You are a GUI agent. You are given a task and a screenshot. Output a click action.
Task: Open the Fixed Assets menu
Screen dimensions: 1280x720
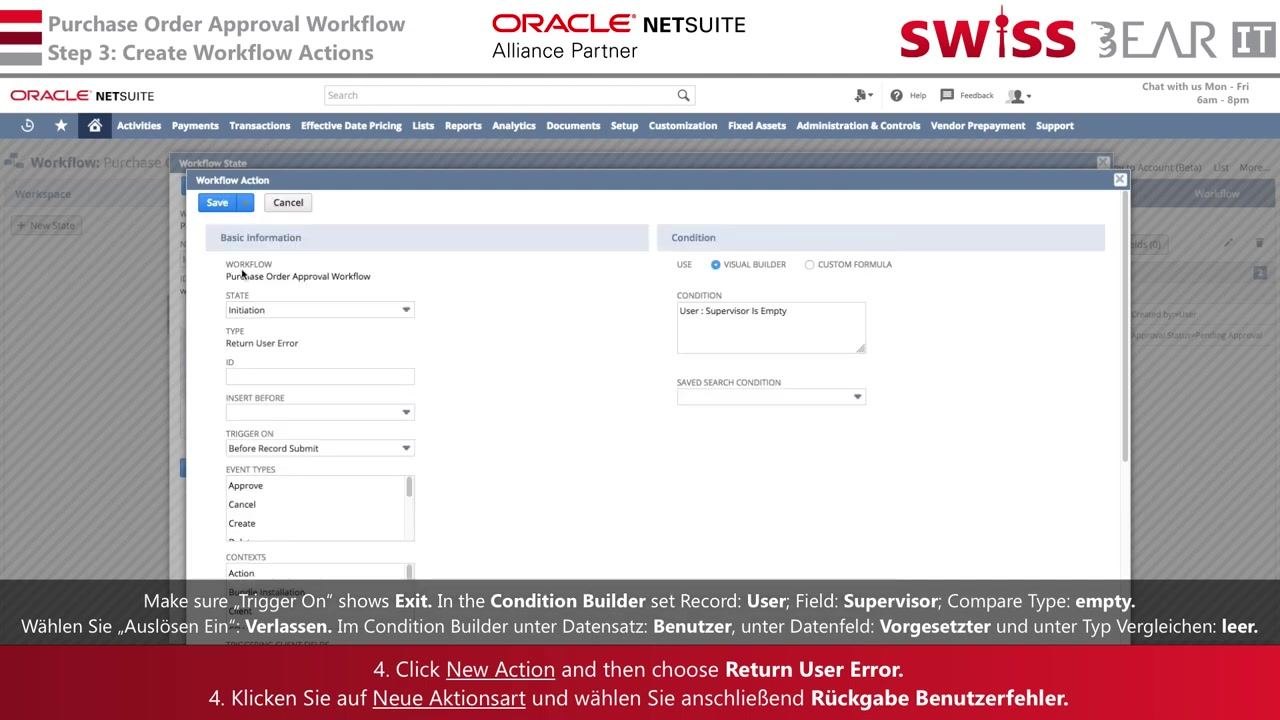[x=757, y=126]
